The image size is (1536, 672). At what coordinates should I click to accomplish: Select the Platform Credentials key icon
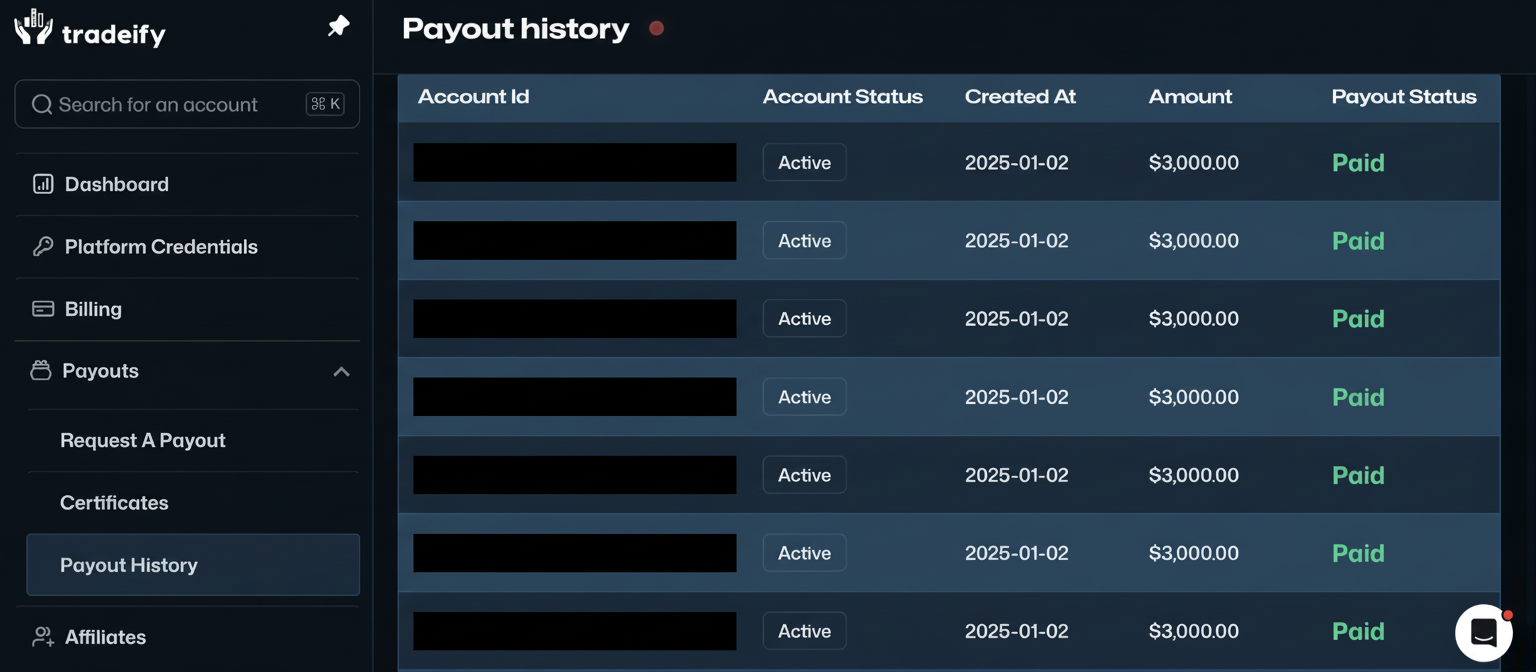click(40, 246)
